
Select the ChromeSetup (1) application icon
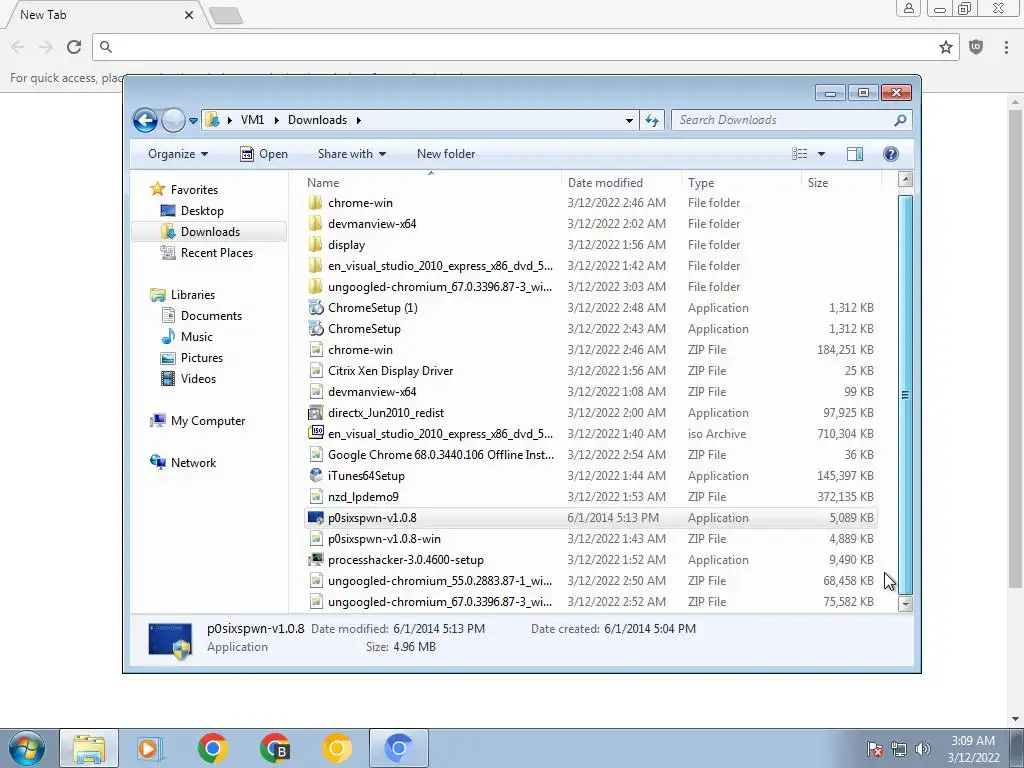(315, 308)
